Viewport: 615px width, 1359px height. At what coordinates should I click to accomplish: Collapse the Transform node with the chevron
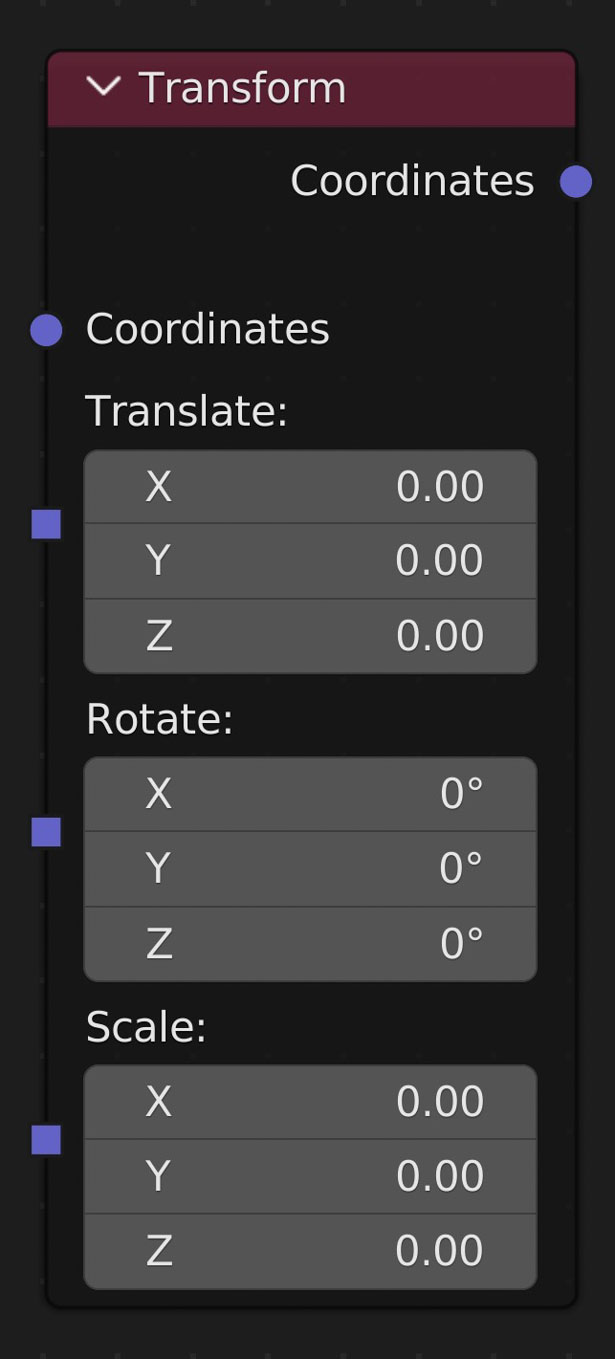103,87
